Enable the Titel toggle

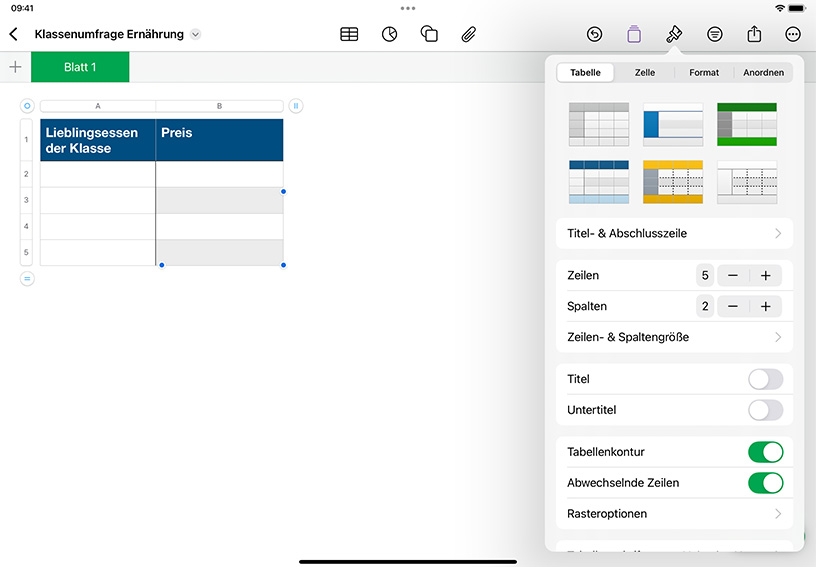pyautogui.click(x=765, y=379)
